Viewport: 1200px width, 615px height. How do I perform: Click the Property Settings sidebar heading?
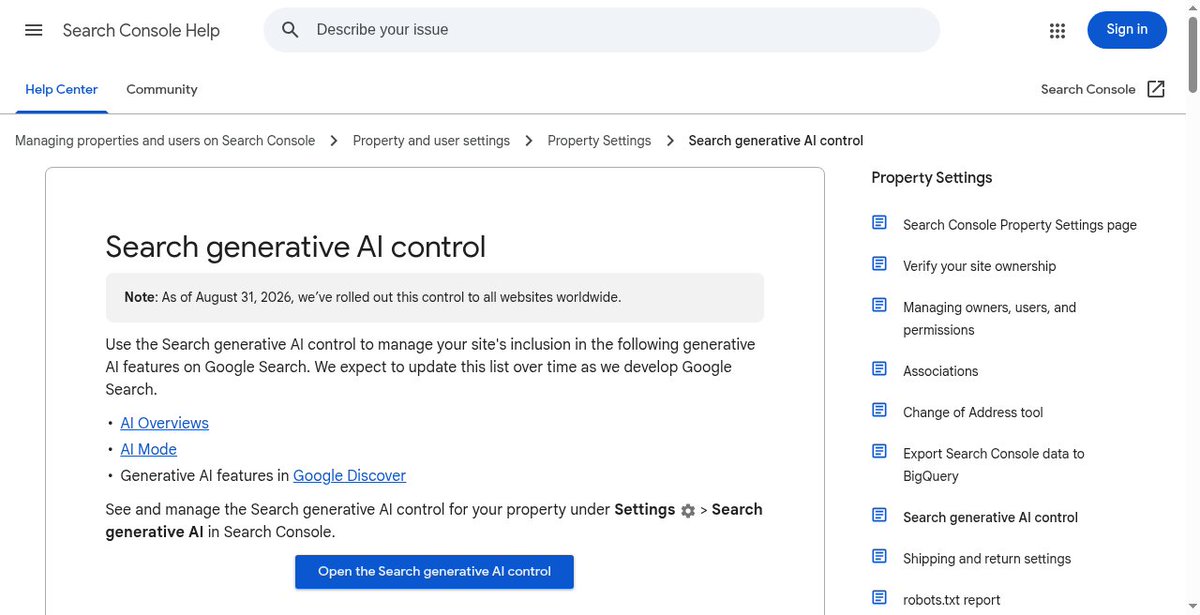932,177
